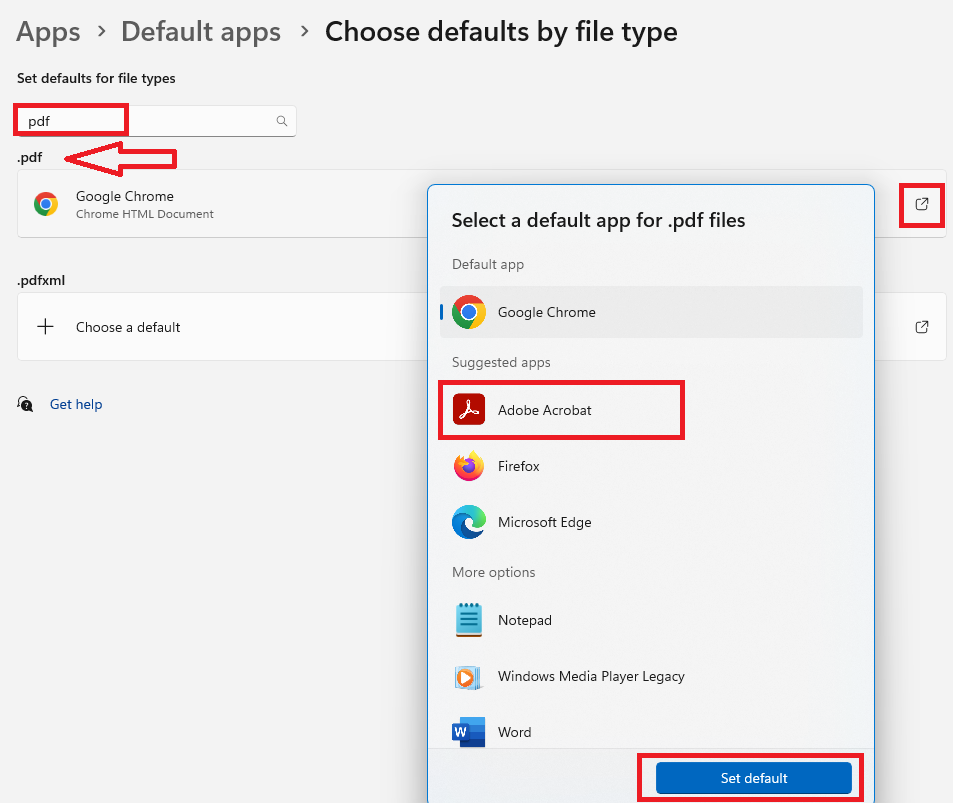Click the Word icon
The height and width of the screenshot is (803, 953).
point(469,732)
